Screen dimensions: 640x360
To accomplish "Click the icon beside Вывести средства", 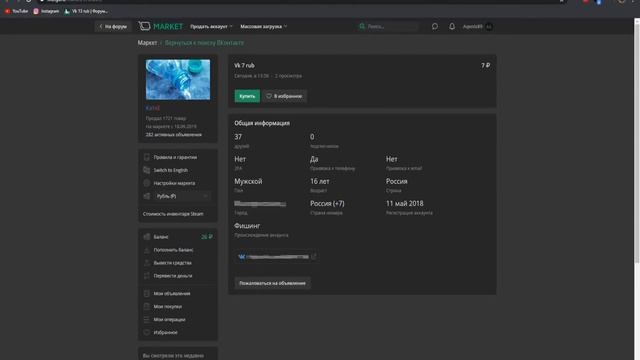I will click(x=147, y=263).
